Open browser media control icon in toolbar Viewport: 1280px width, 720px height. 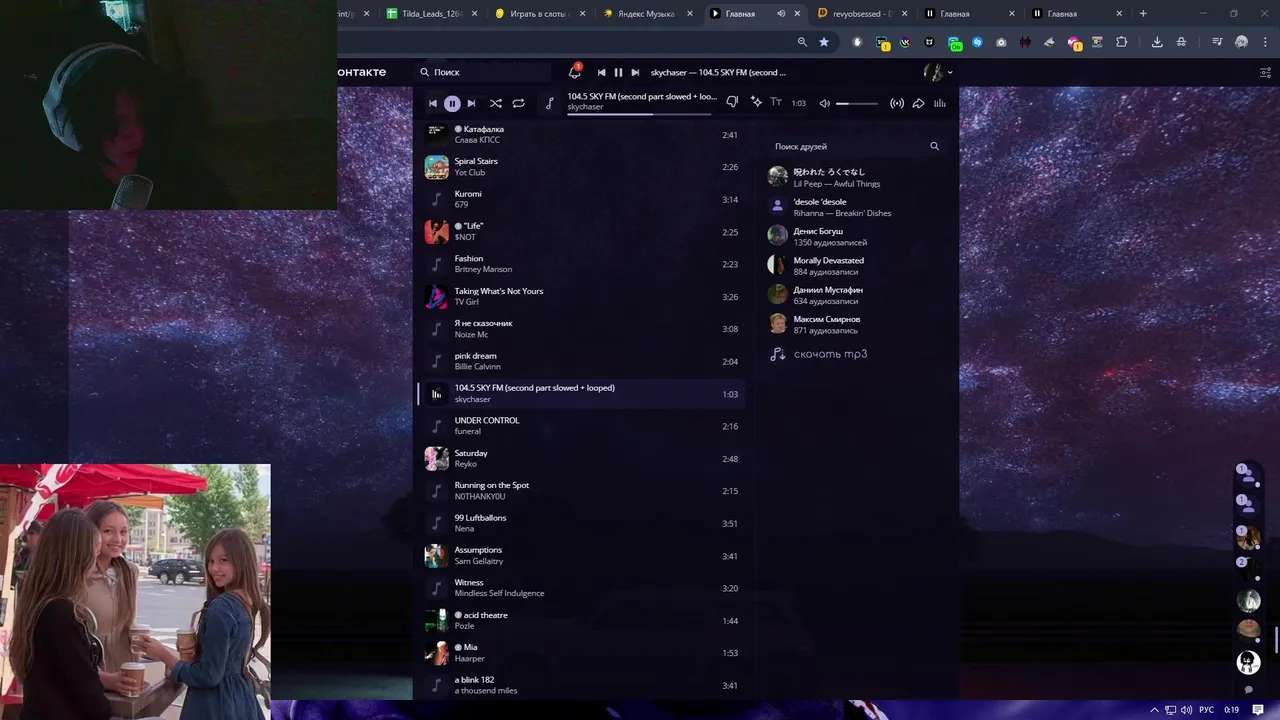[1217, 42]
